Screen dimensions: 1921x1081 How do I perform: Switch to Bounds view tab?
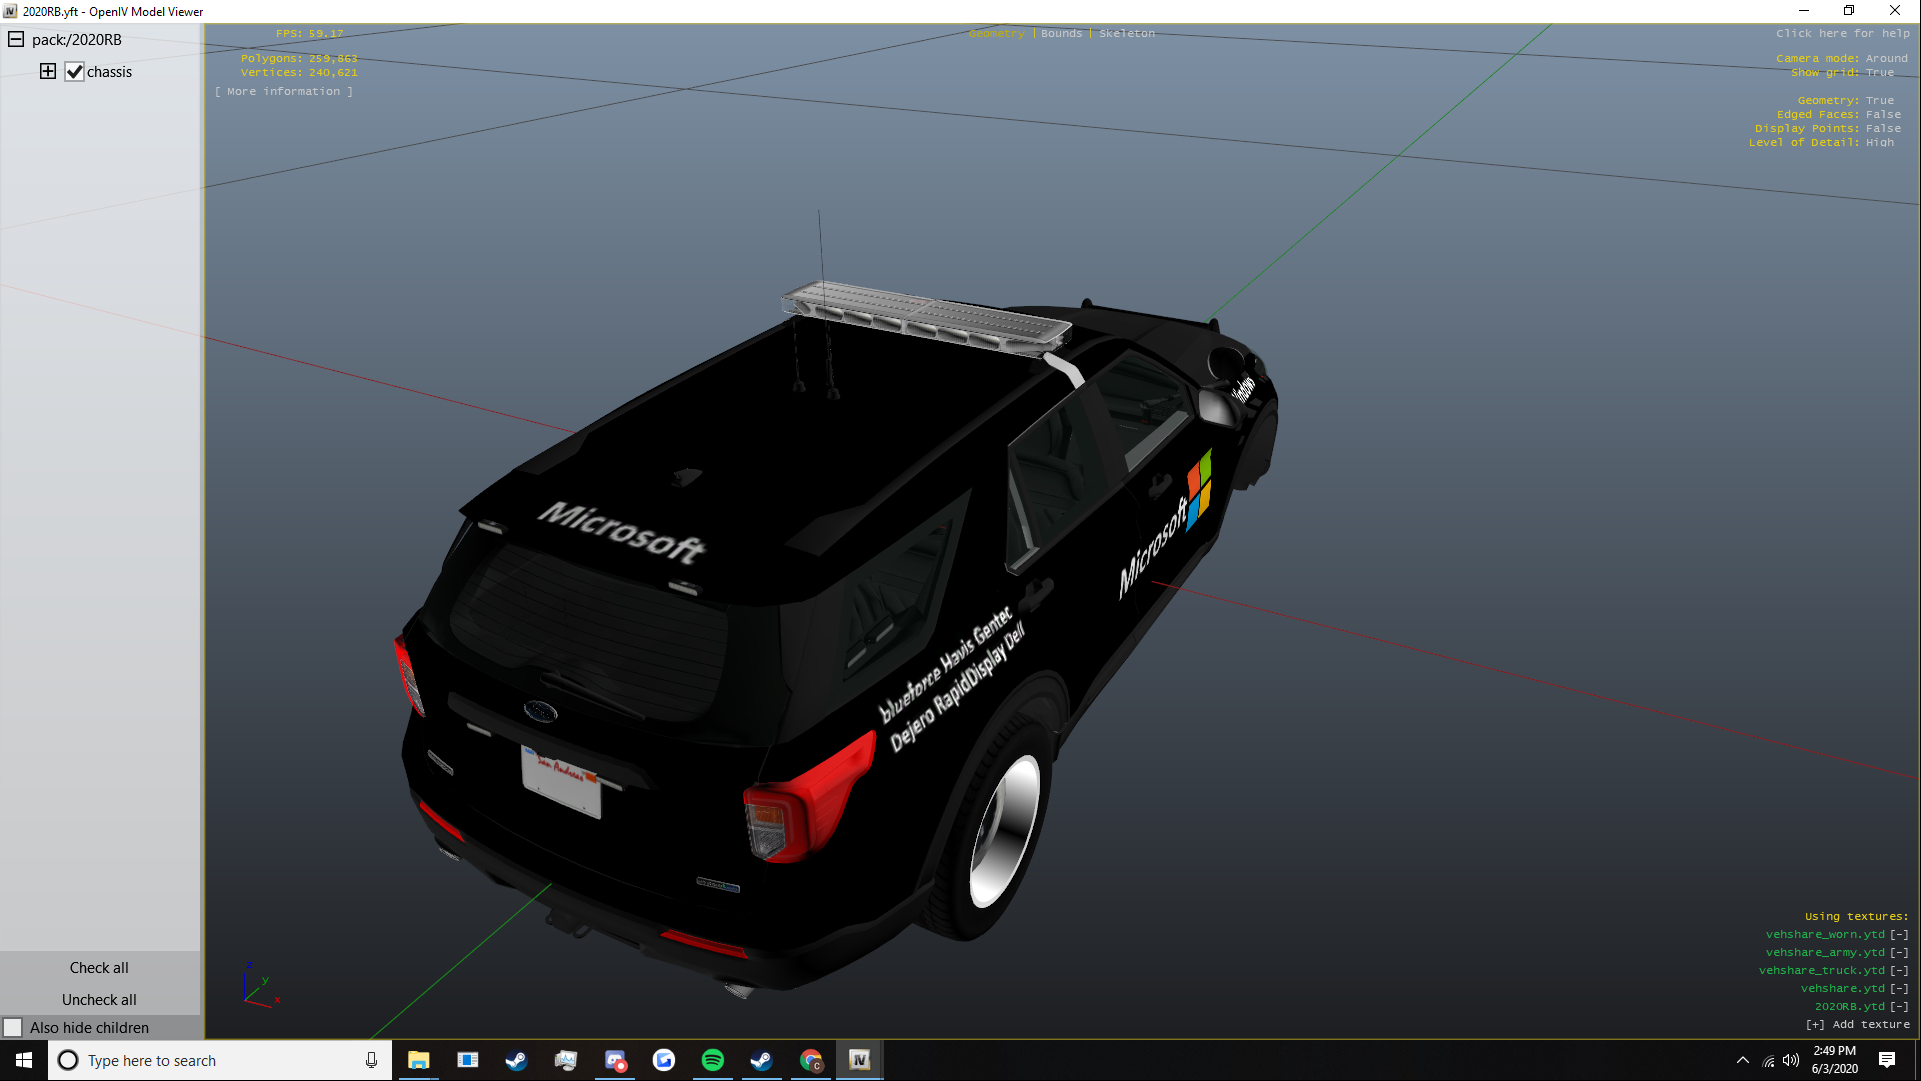pyautogui.click(x=1061, y=34)
